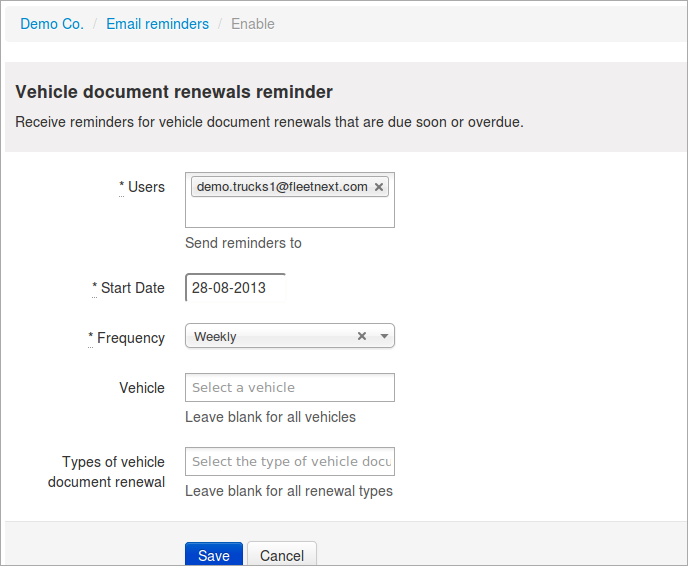Click the Enable breadcrumb text
This screenshot has width=688, height=566.
253,24
